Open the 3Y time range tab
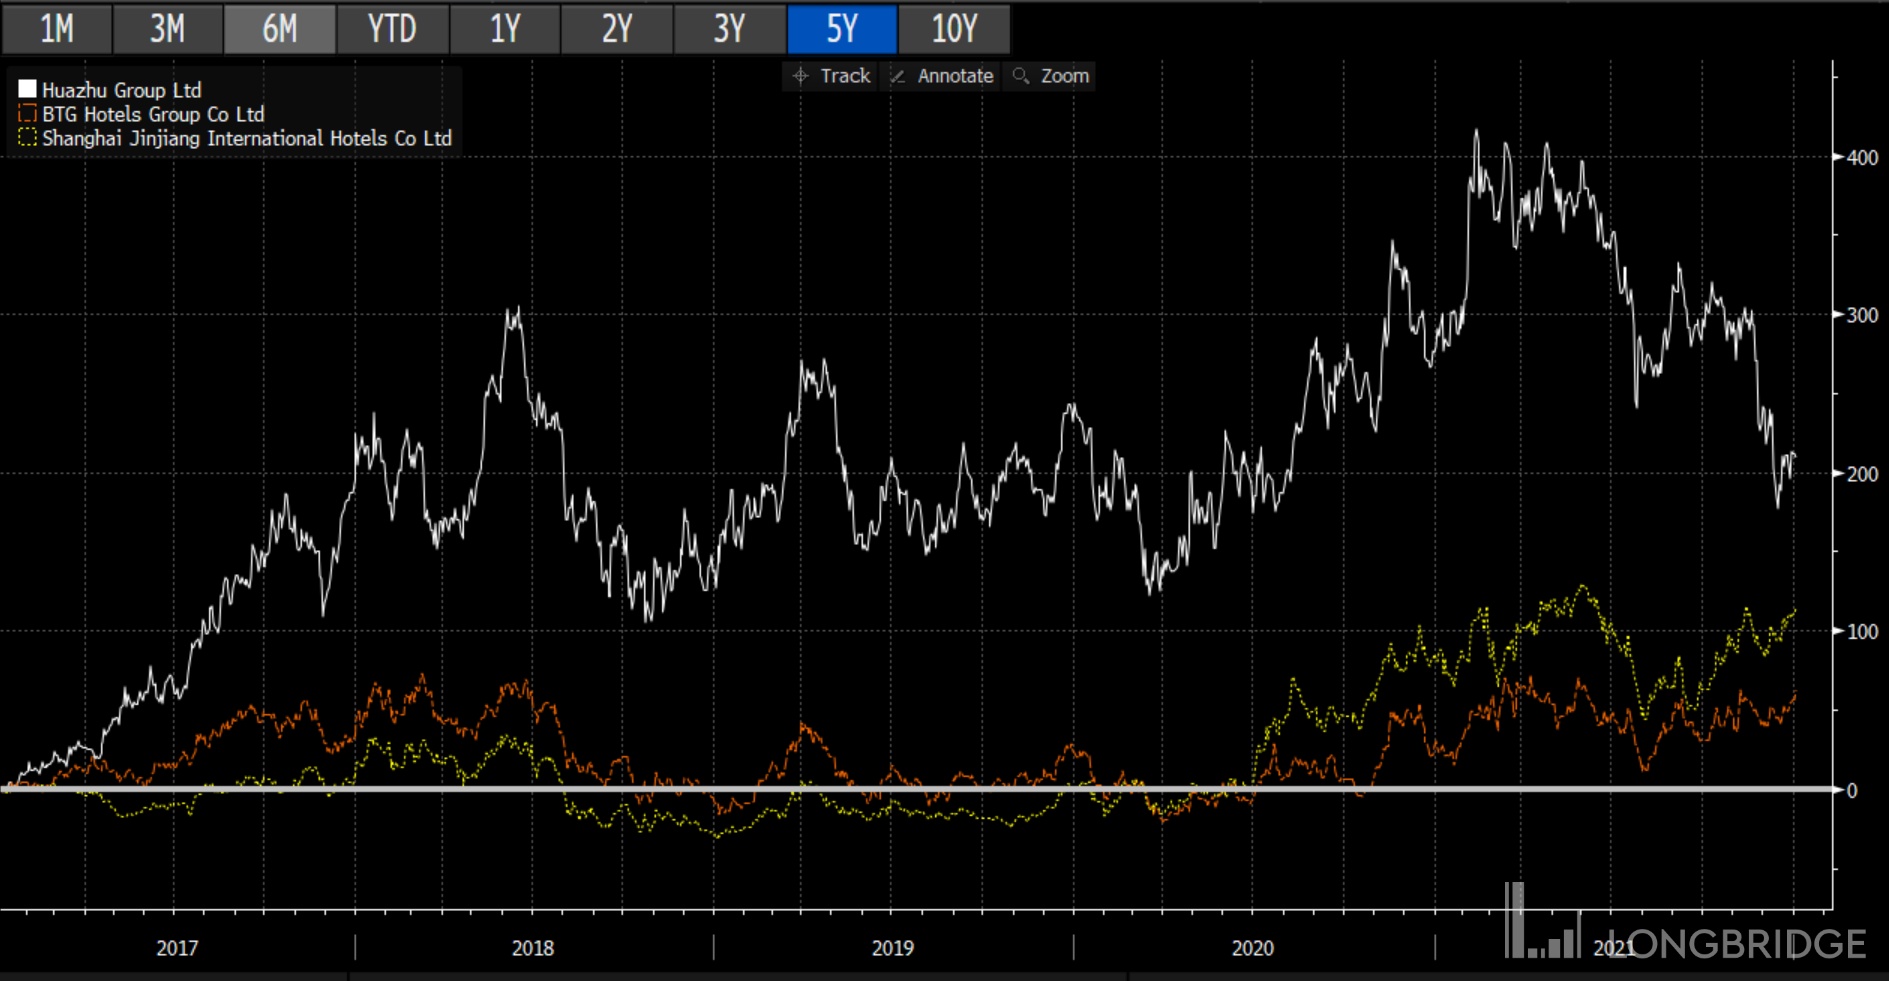This screenshot has width=1889, height=981. 729,29
